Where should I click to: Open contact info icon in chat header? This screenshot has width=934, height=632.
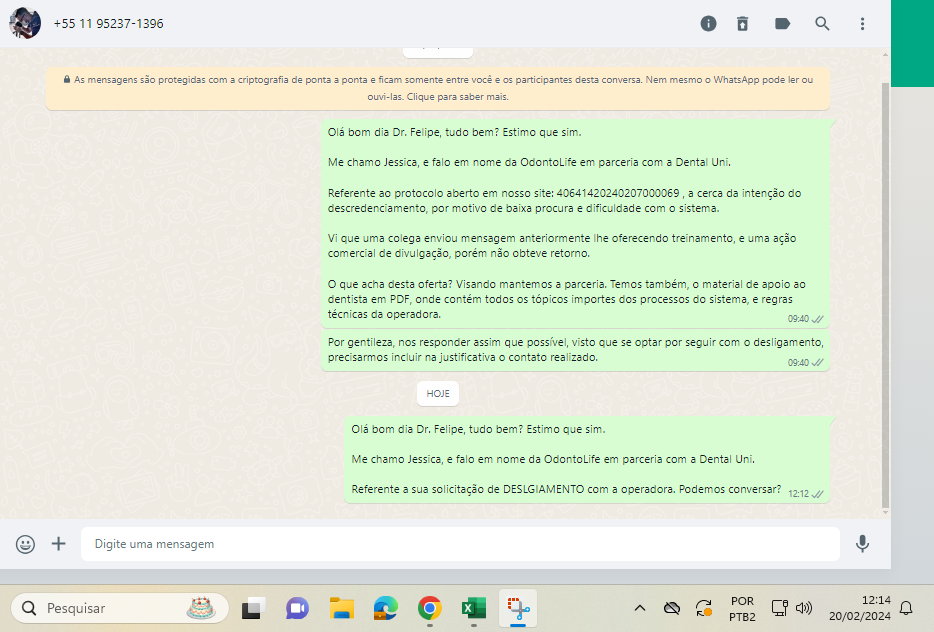pyautogui.click(x=708, y=24)
